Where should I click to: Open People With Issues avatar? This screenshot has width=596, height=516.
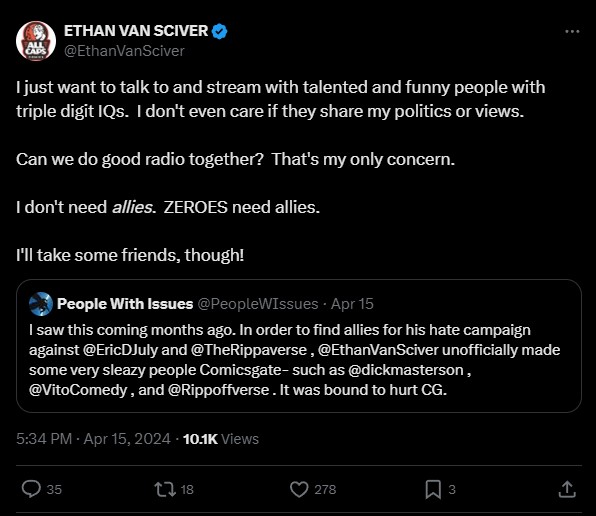tap(41, 304)
